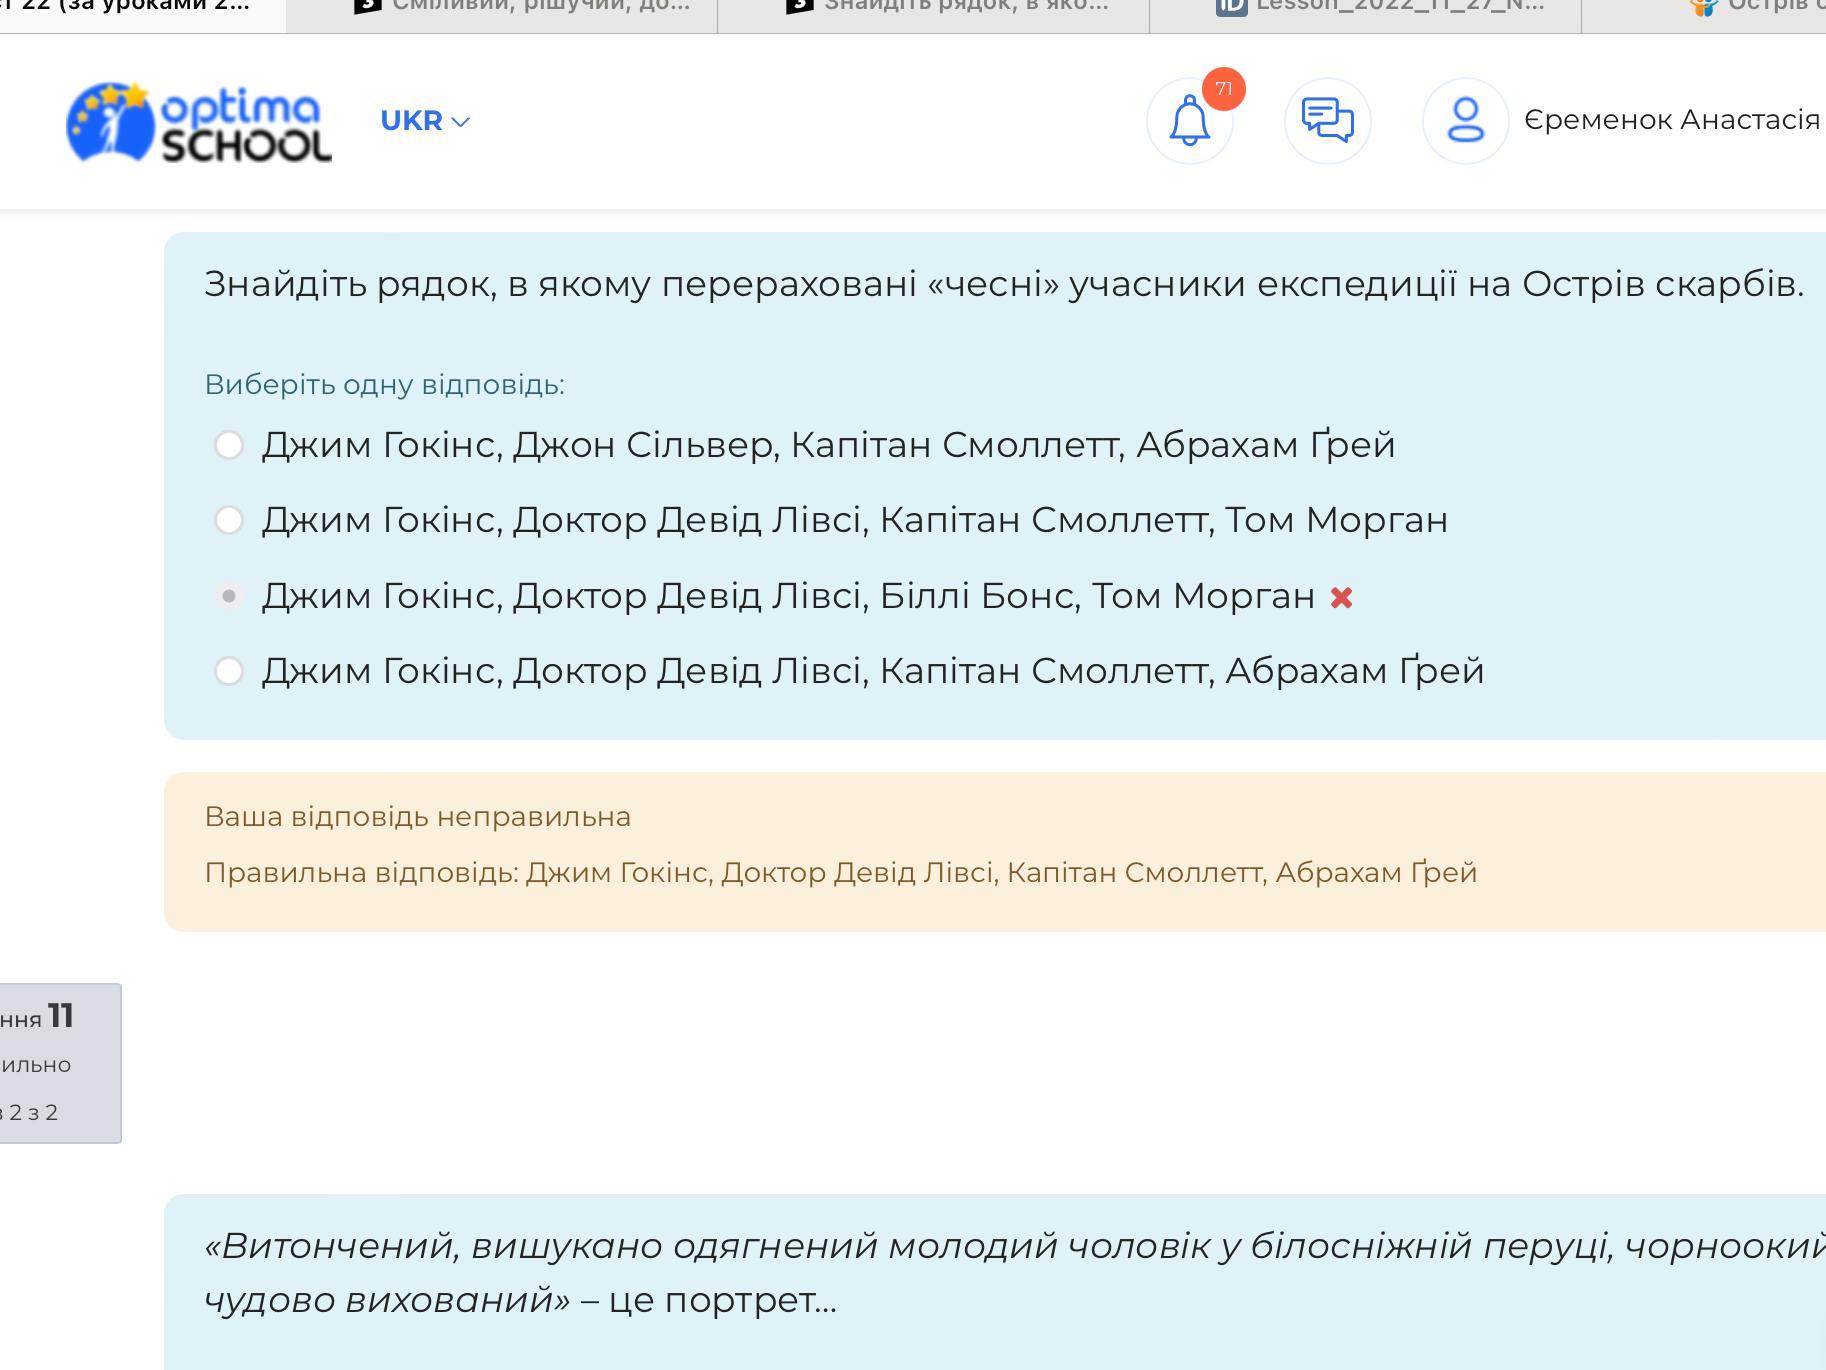
Task: Open the notifications bell
Action: tap(1189, 122)
